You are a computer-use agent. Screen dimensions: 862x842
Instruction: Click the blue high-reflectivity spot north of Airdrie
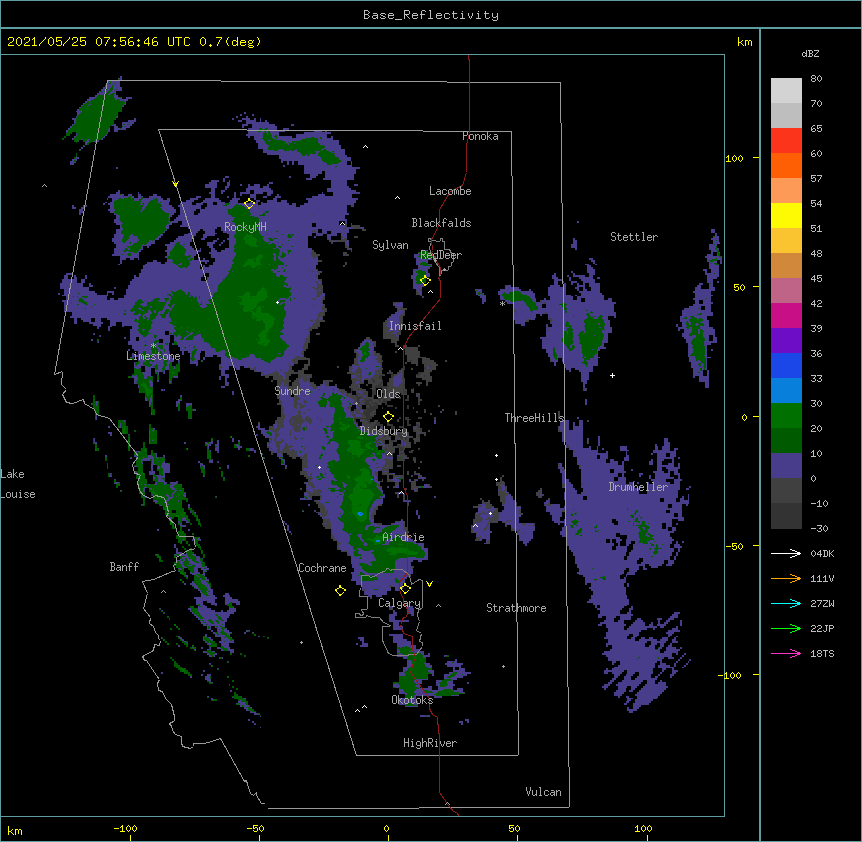[x=360, y=514]
